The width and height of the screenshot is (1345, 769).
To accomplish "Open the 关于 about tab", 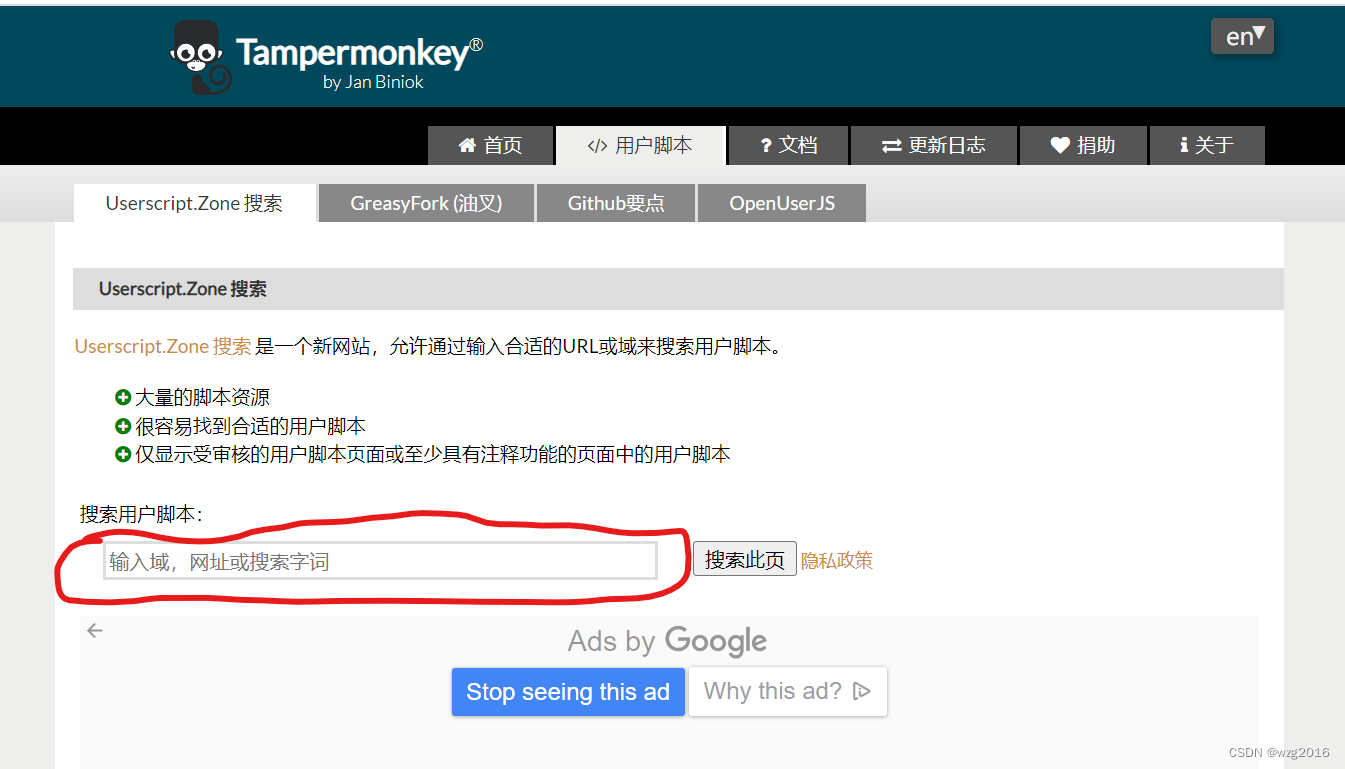I will click(x=1207, y=145).
